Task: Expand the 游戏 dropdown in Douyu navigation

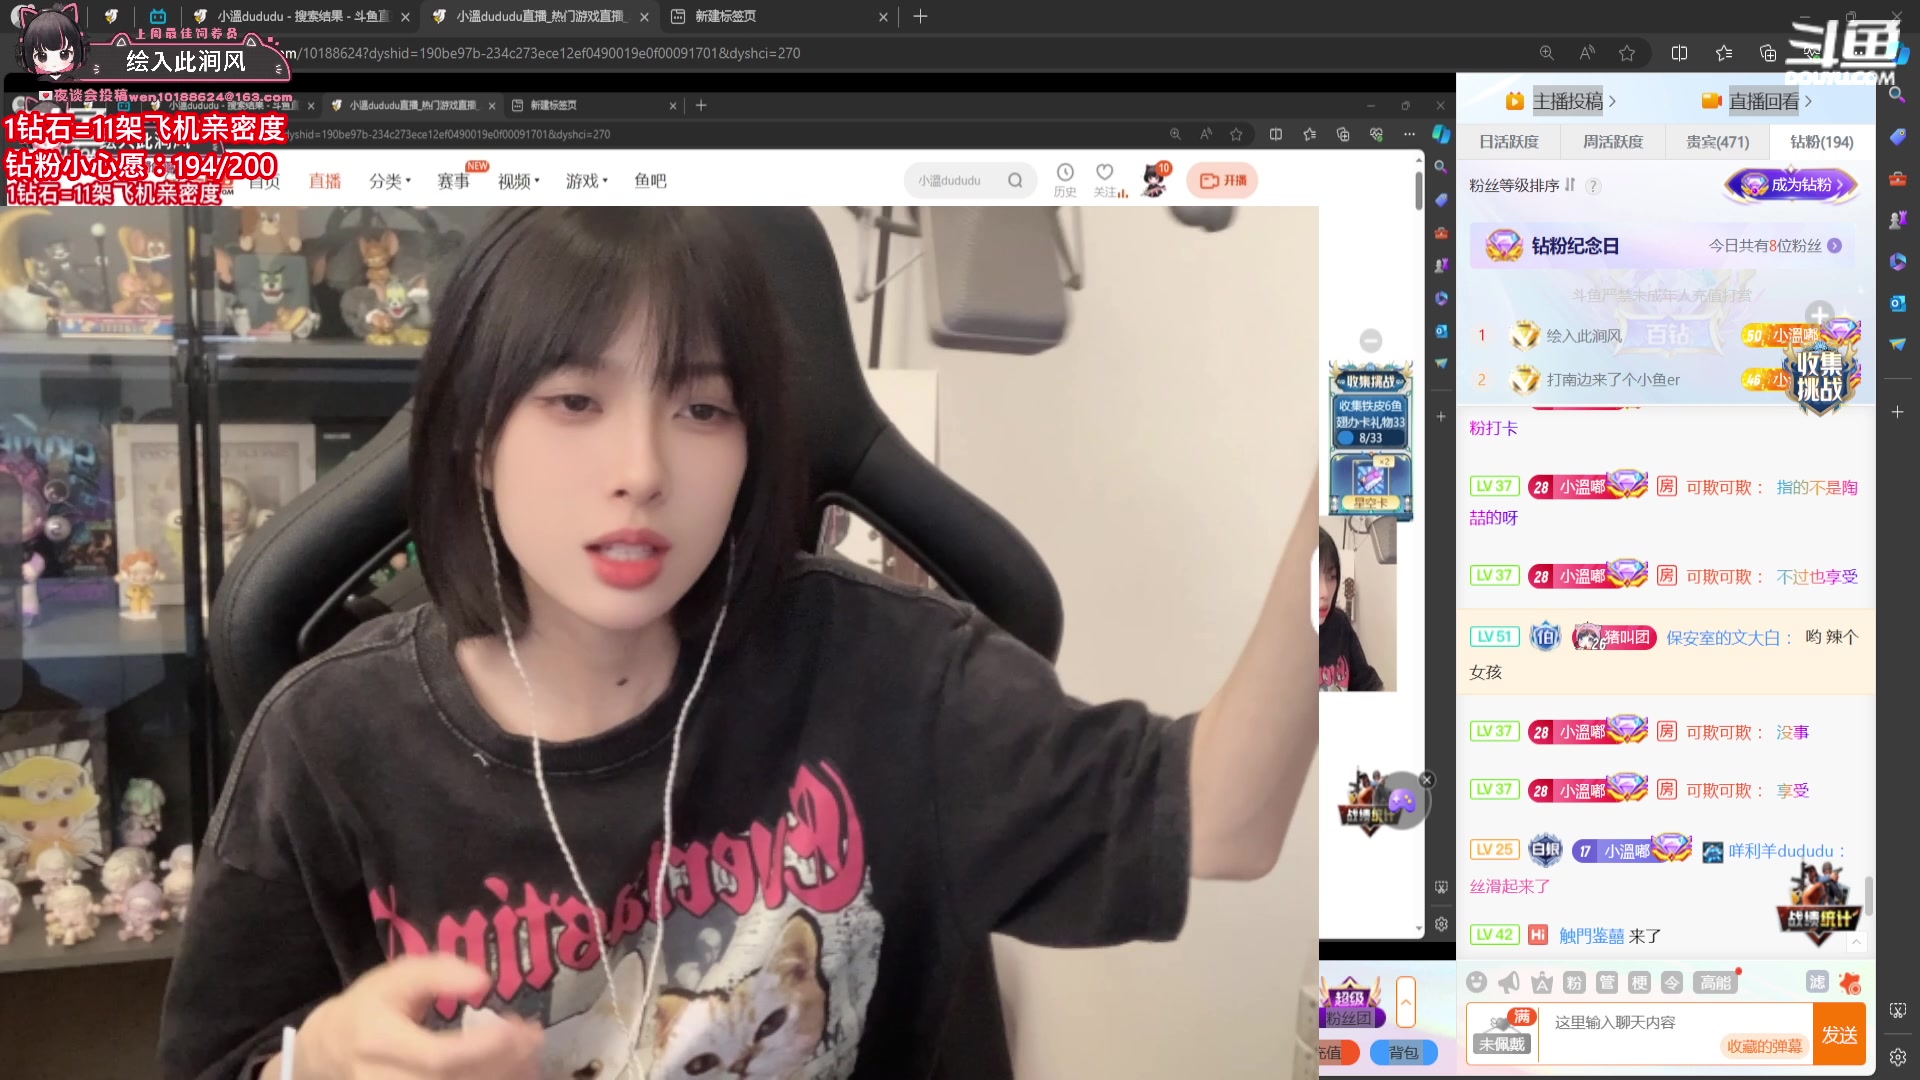Action: click(x=587, y=181)
